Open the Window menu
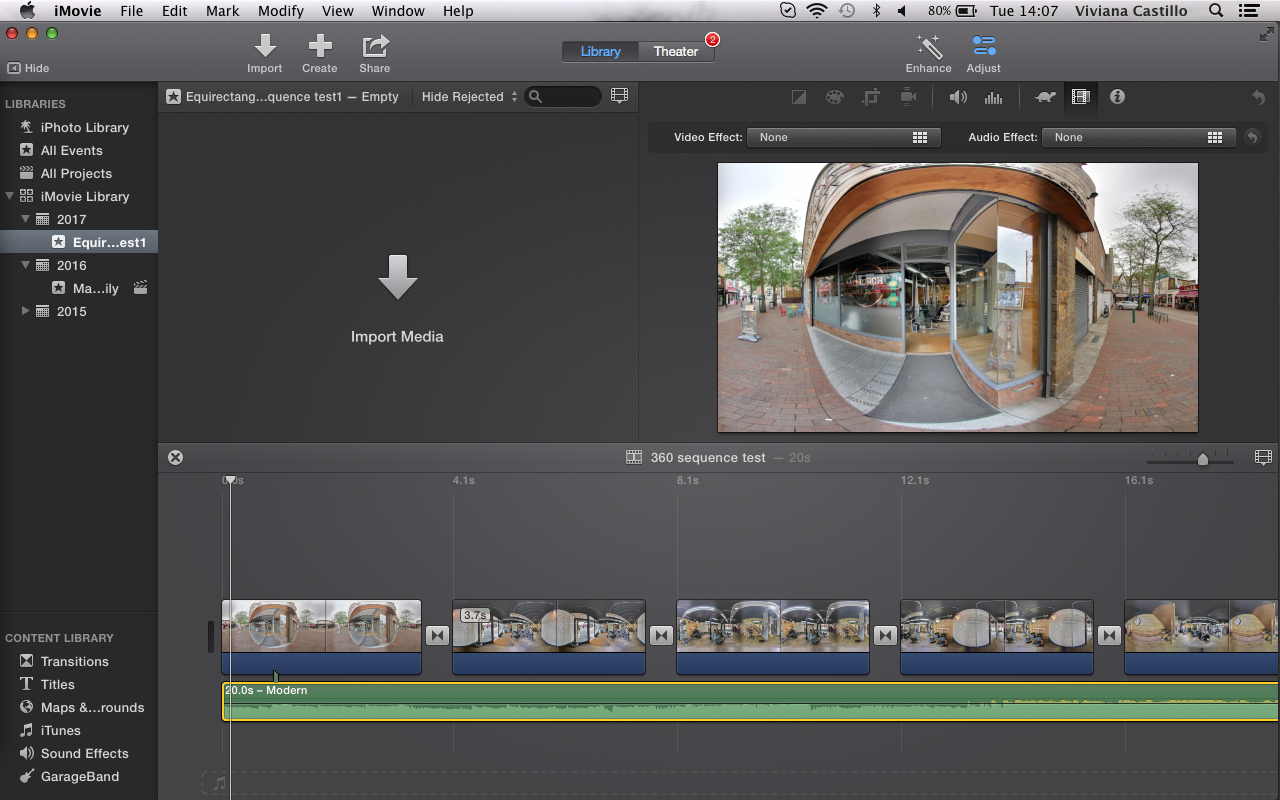 click(398, 11)
